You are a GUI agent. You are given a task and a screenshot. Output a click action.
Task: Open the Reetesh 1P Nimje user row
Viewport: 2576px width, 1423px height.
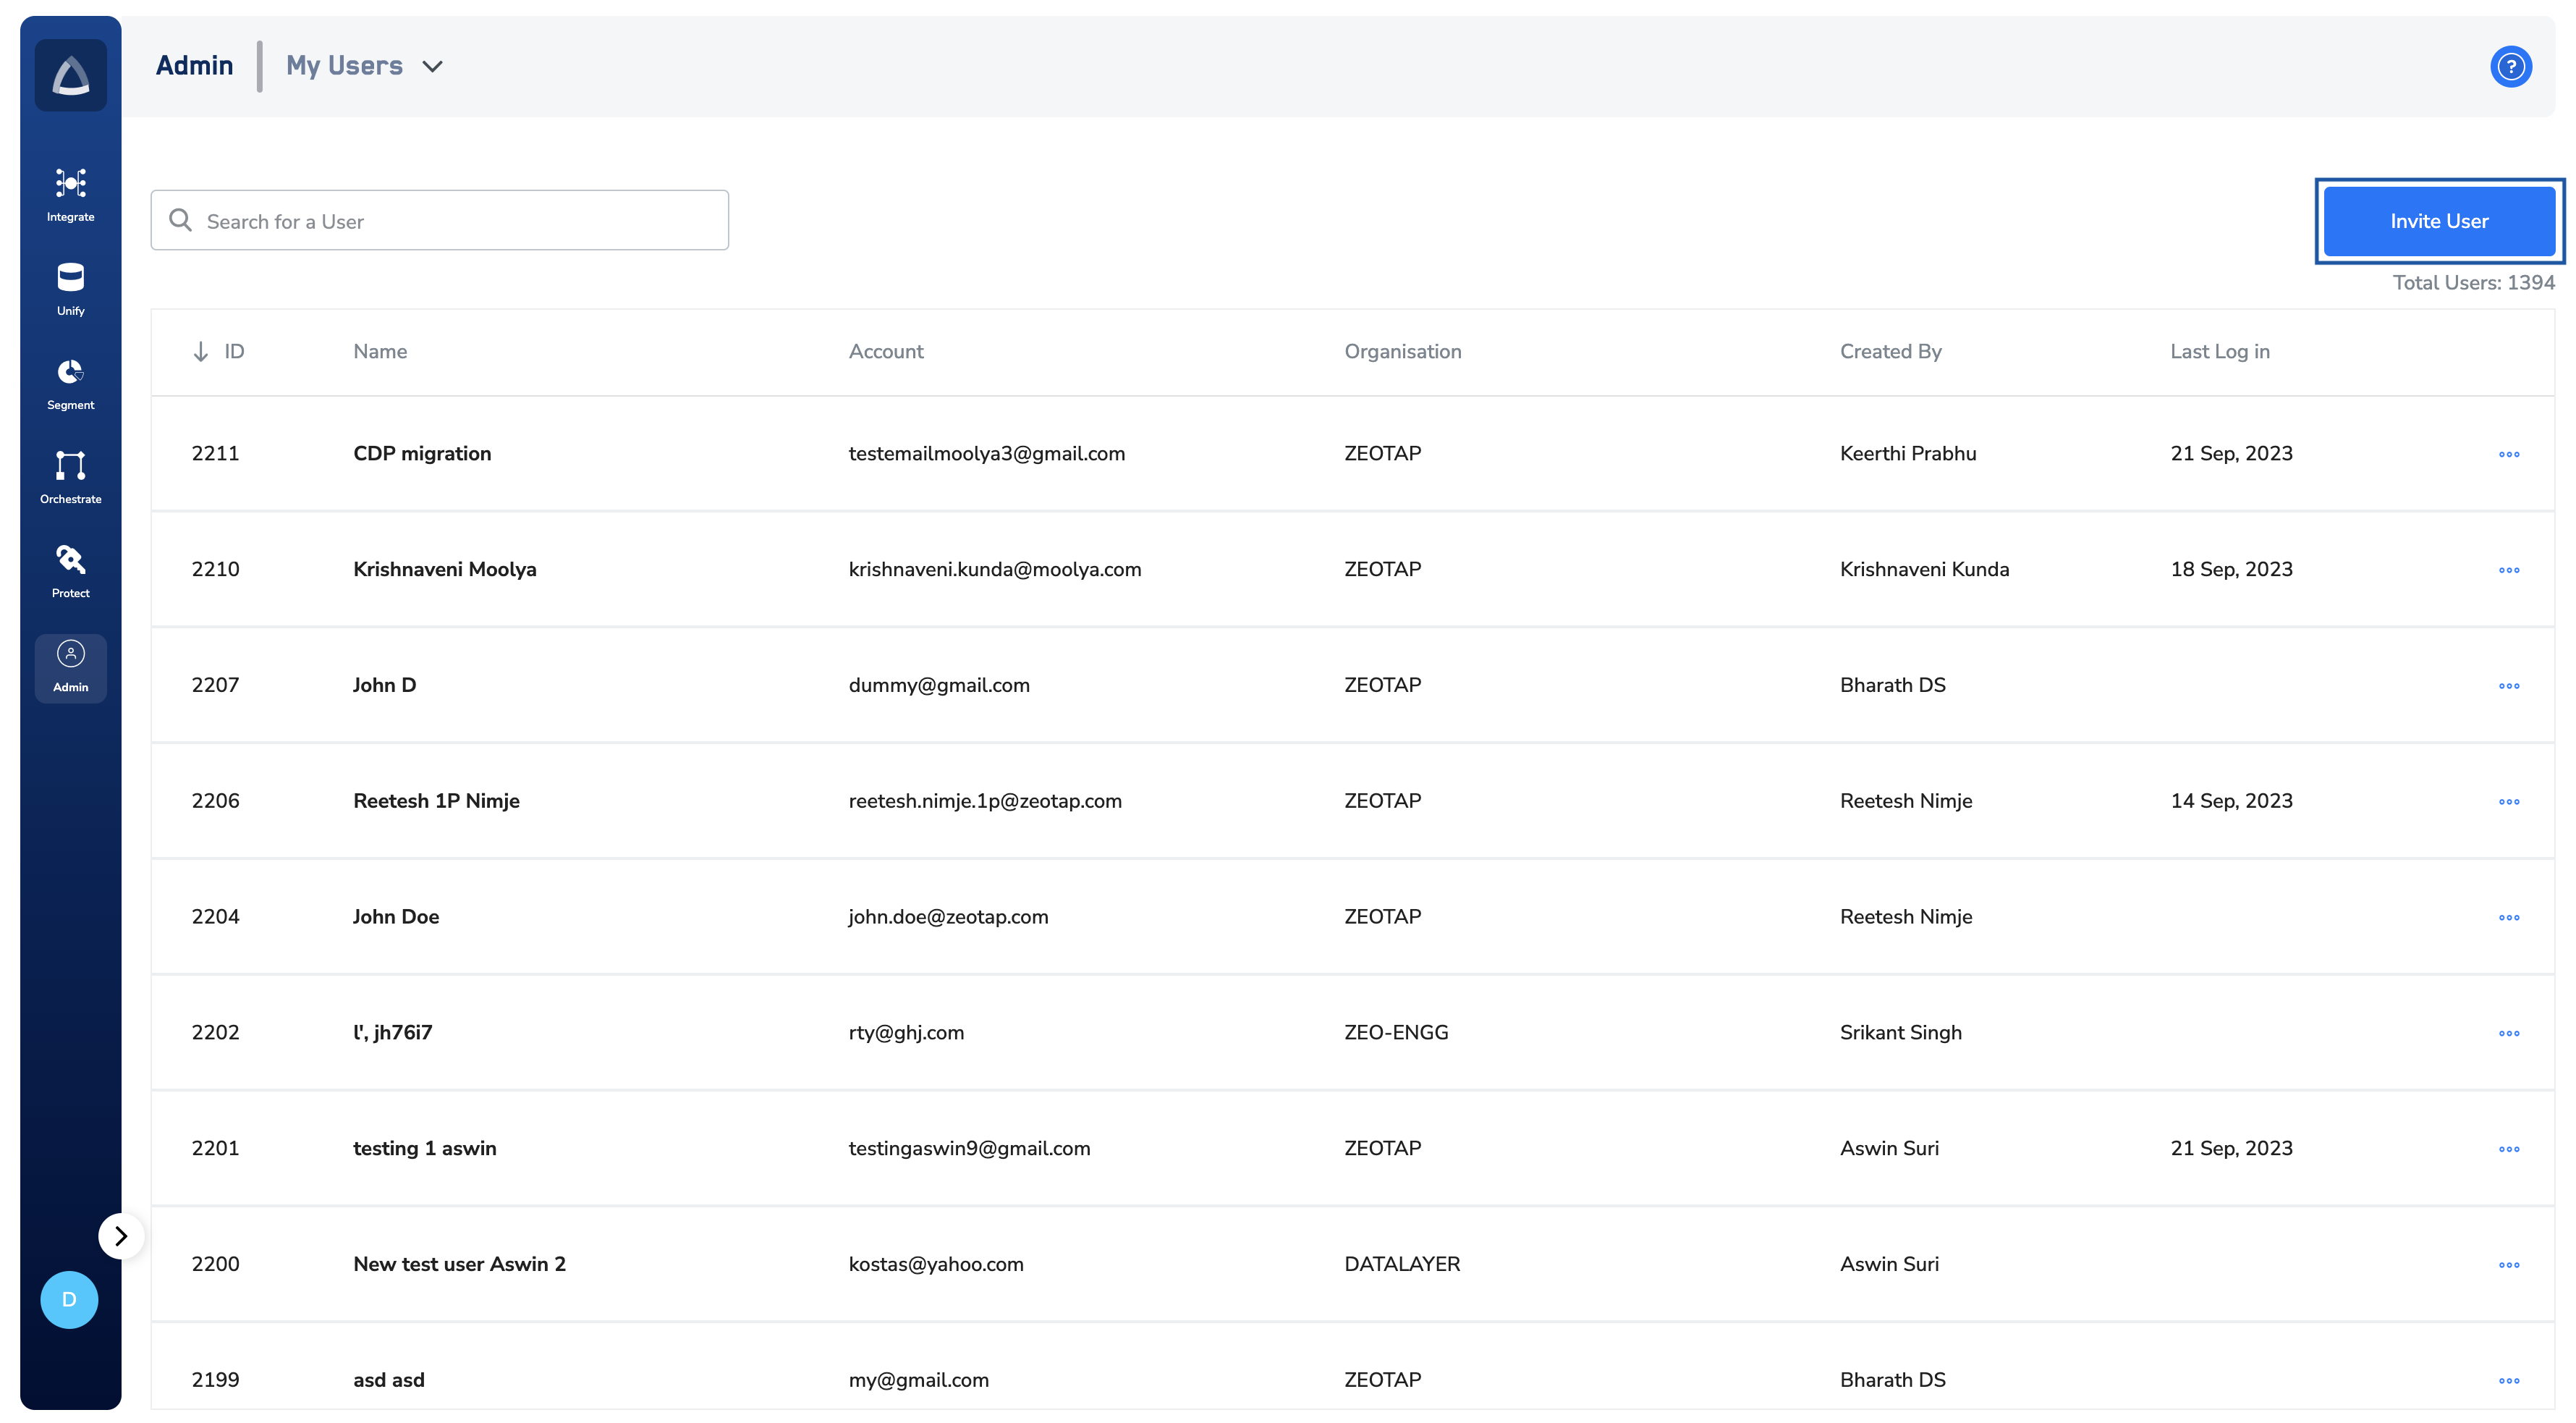point(436,800)
